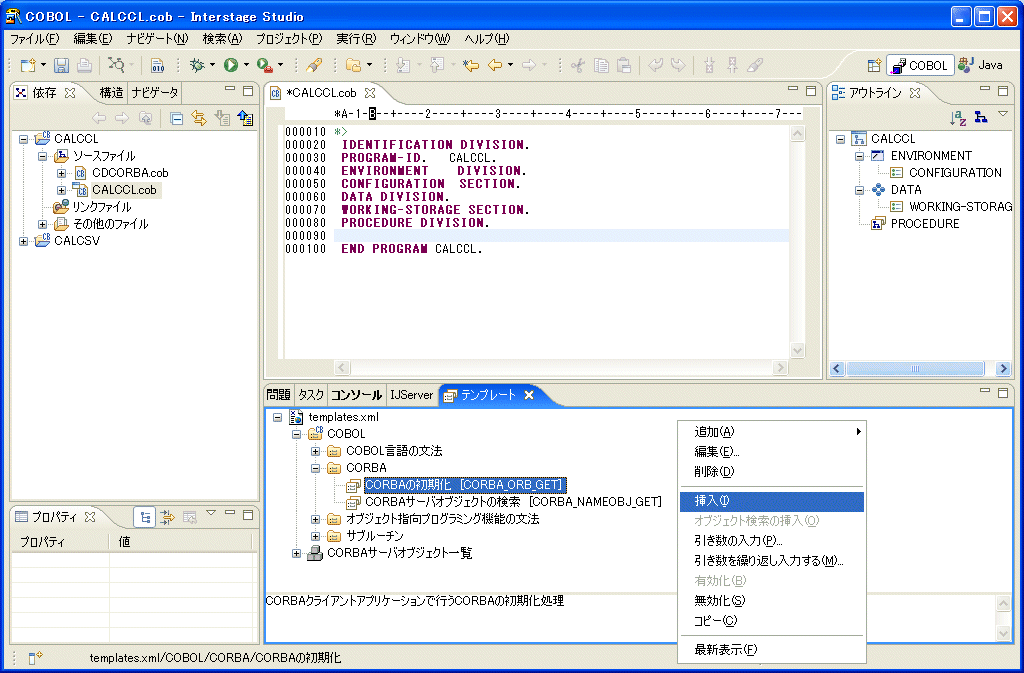1024x673 pixels.
Task: Choose 引き数の入力(P)... context item
Action: click(x=772, y=540)
